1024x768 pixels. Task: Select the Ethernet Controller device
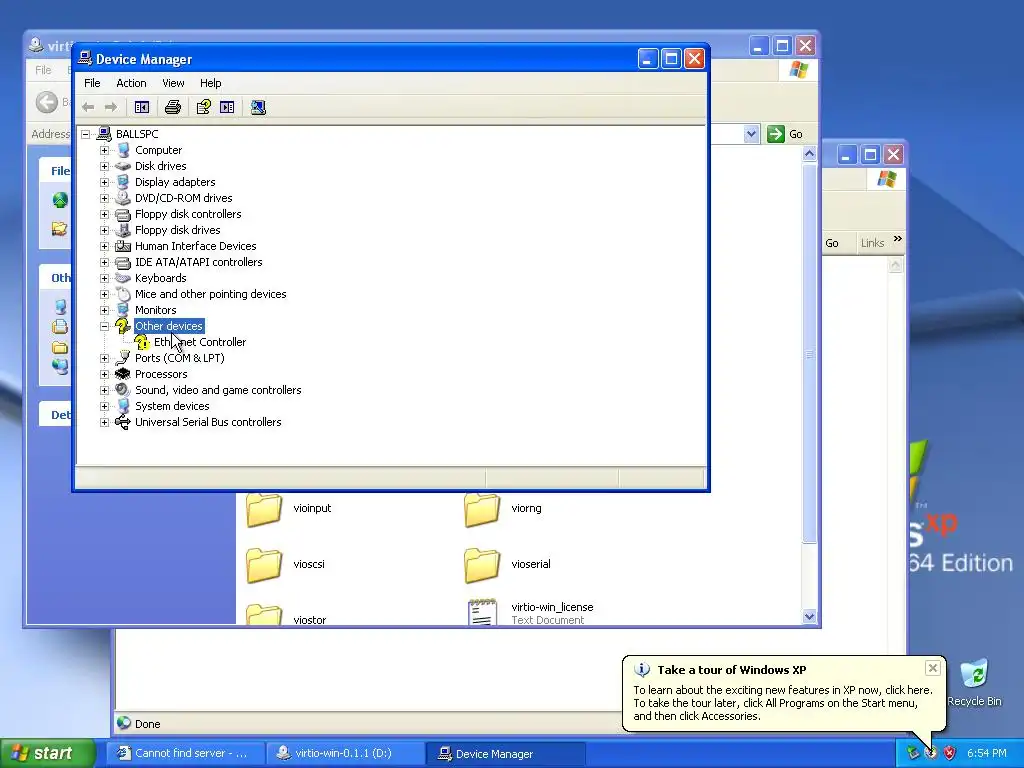pyautogui.click(x=200, y=342)
